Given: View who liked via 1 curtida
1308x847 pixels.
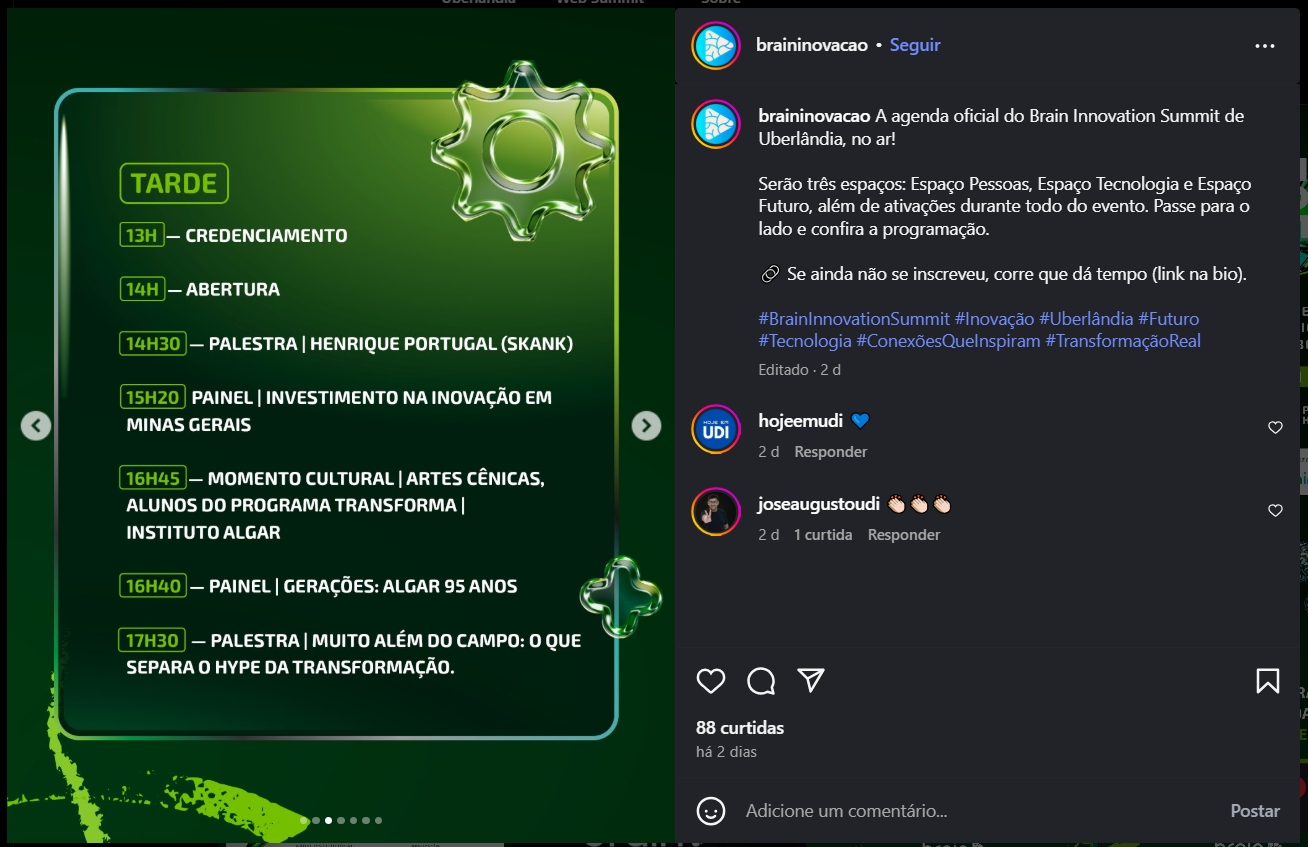Looking at the screenshot, I should pyautogui.click(x=823, y=535).
